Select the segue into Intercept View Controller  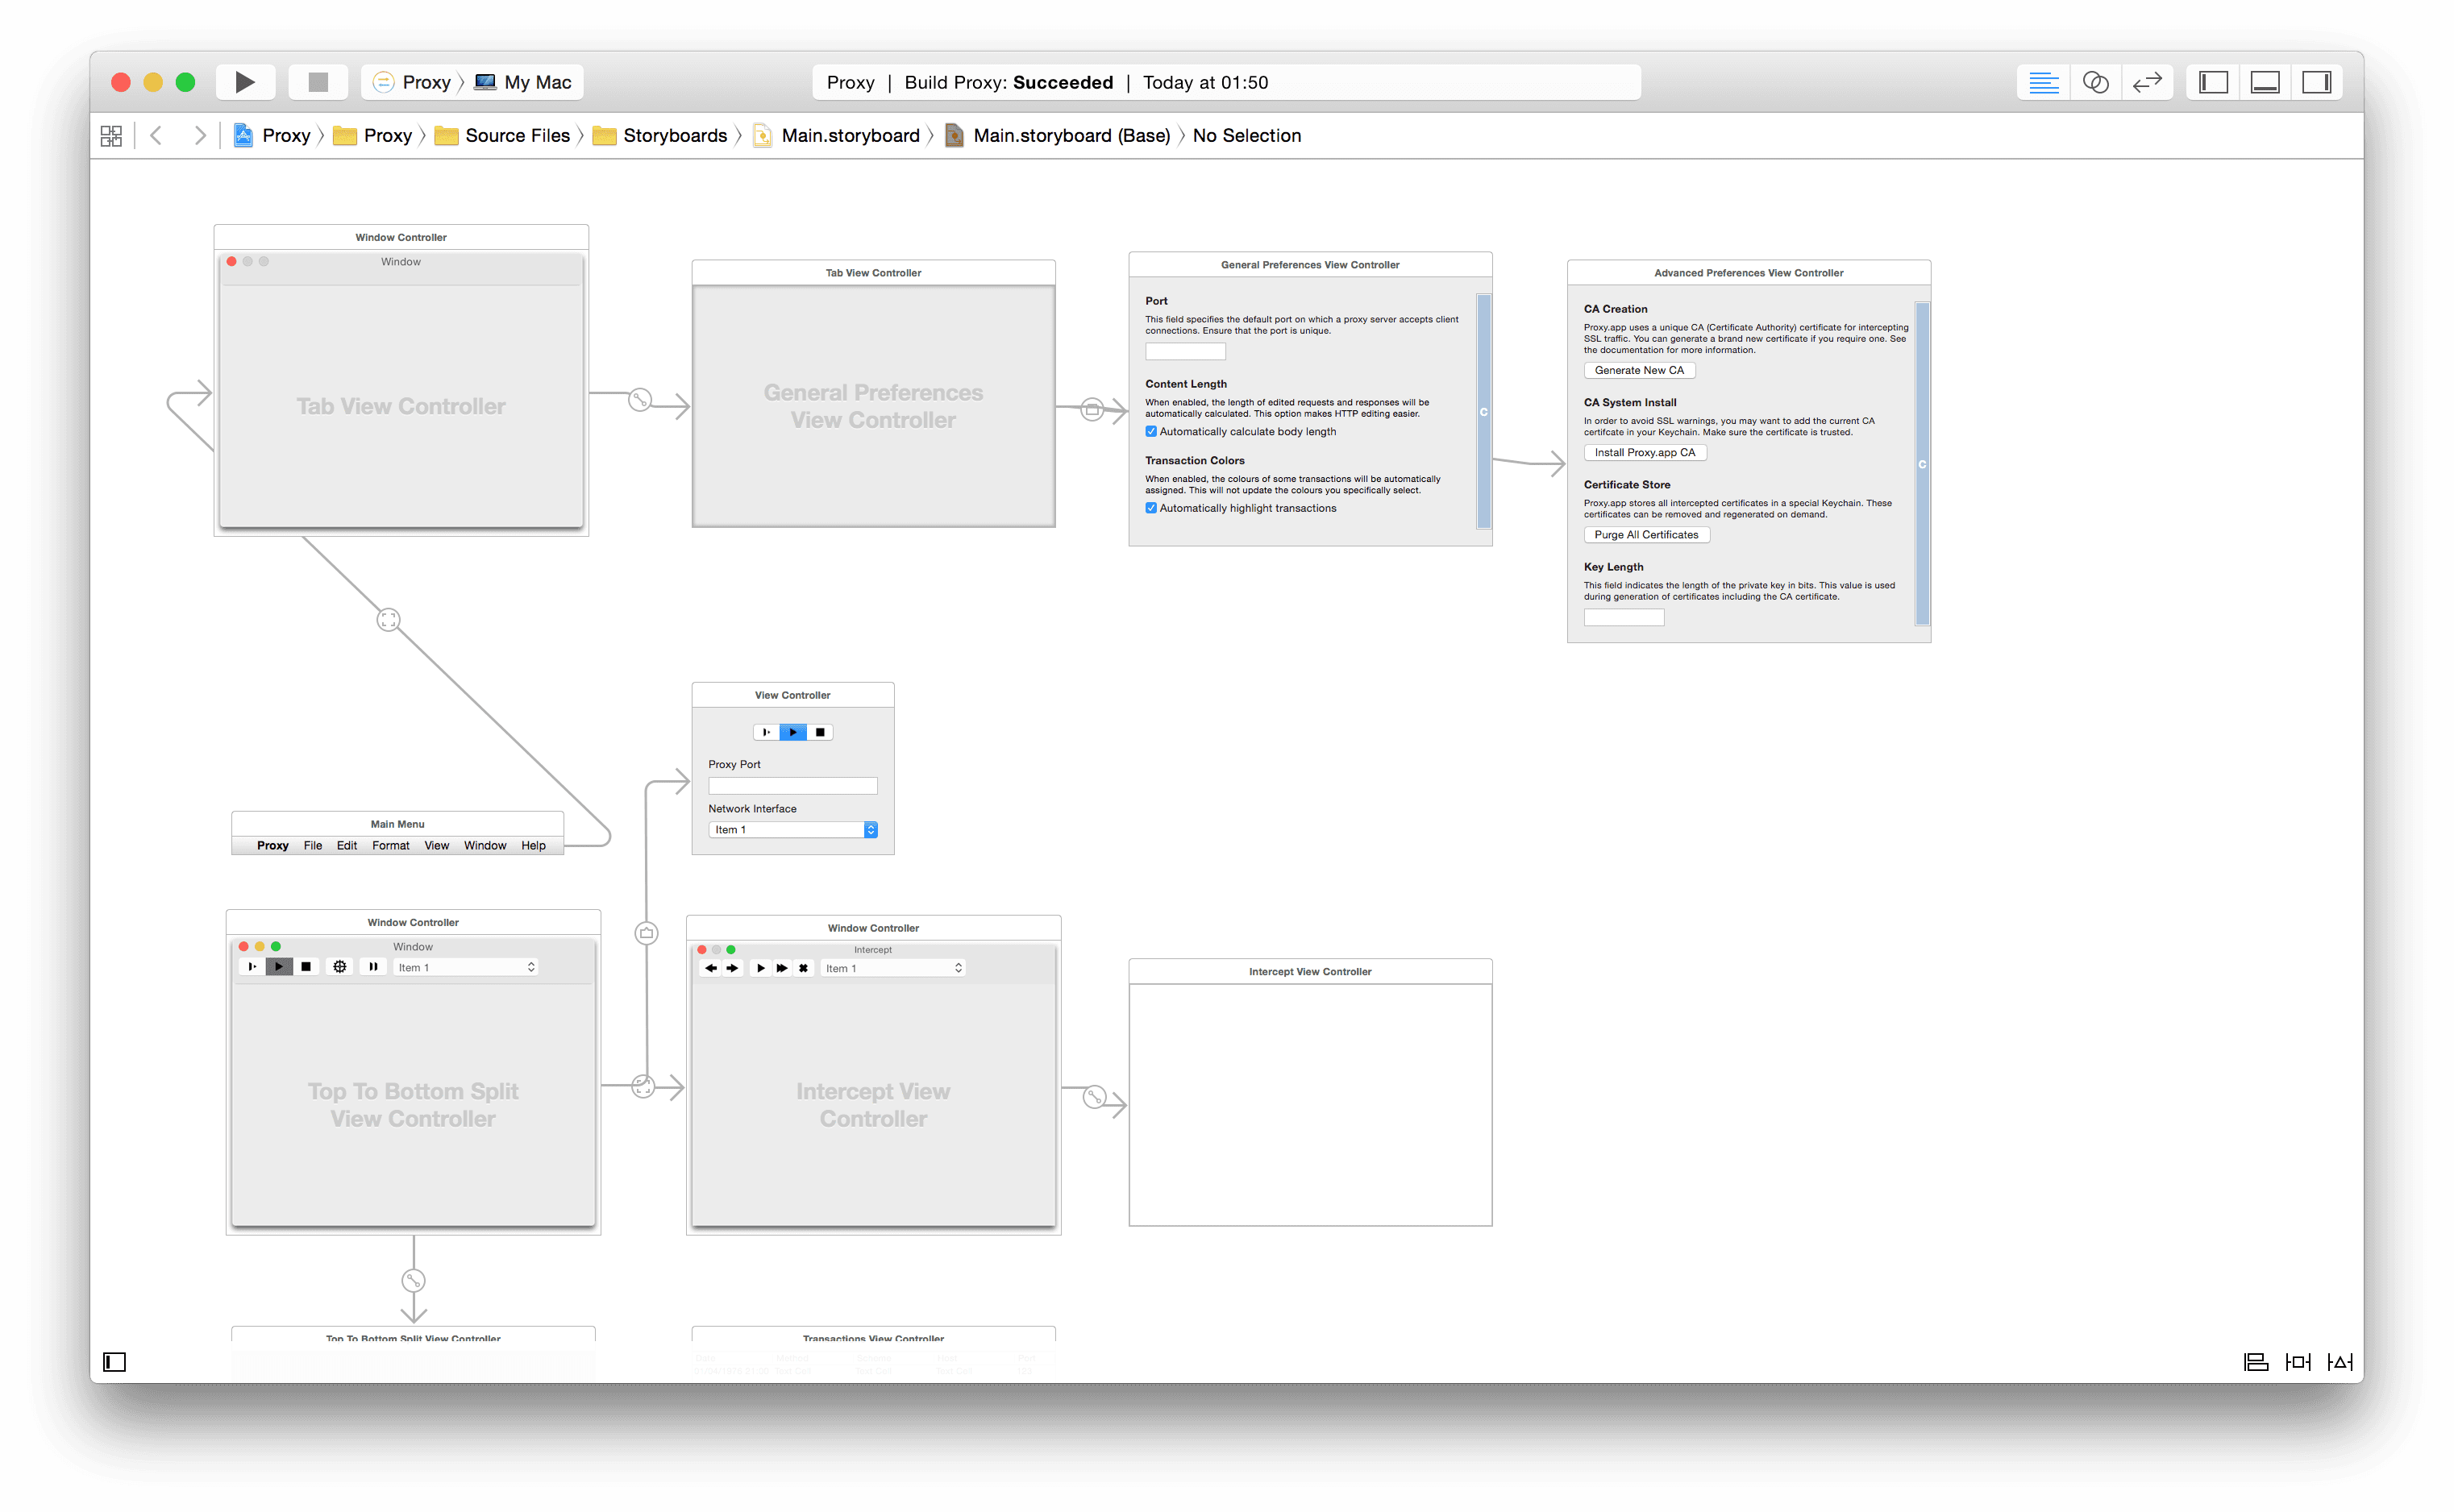(x=1095, y=1097)
